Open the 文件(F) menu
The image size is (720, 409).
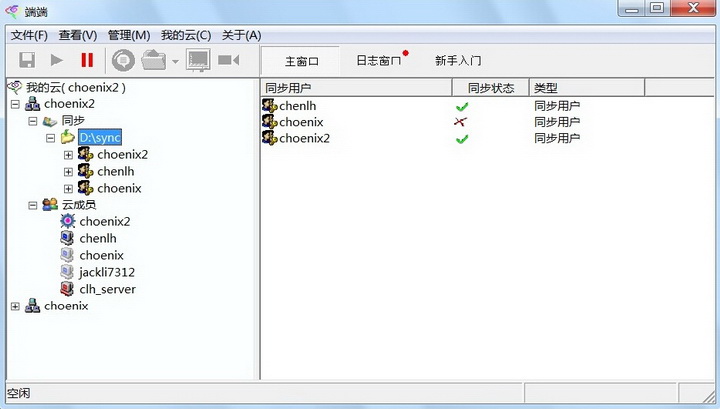tap(29, 35)
